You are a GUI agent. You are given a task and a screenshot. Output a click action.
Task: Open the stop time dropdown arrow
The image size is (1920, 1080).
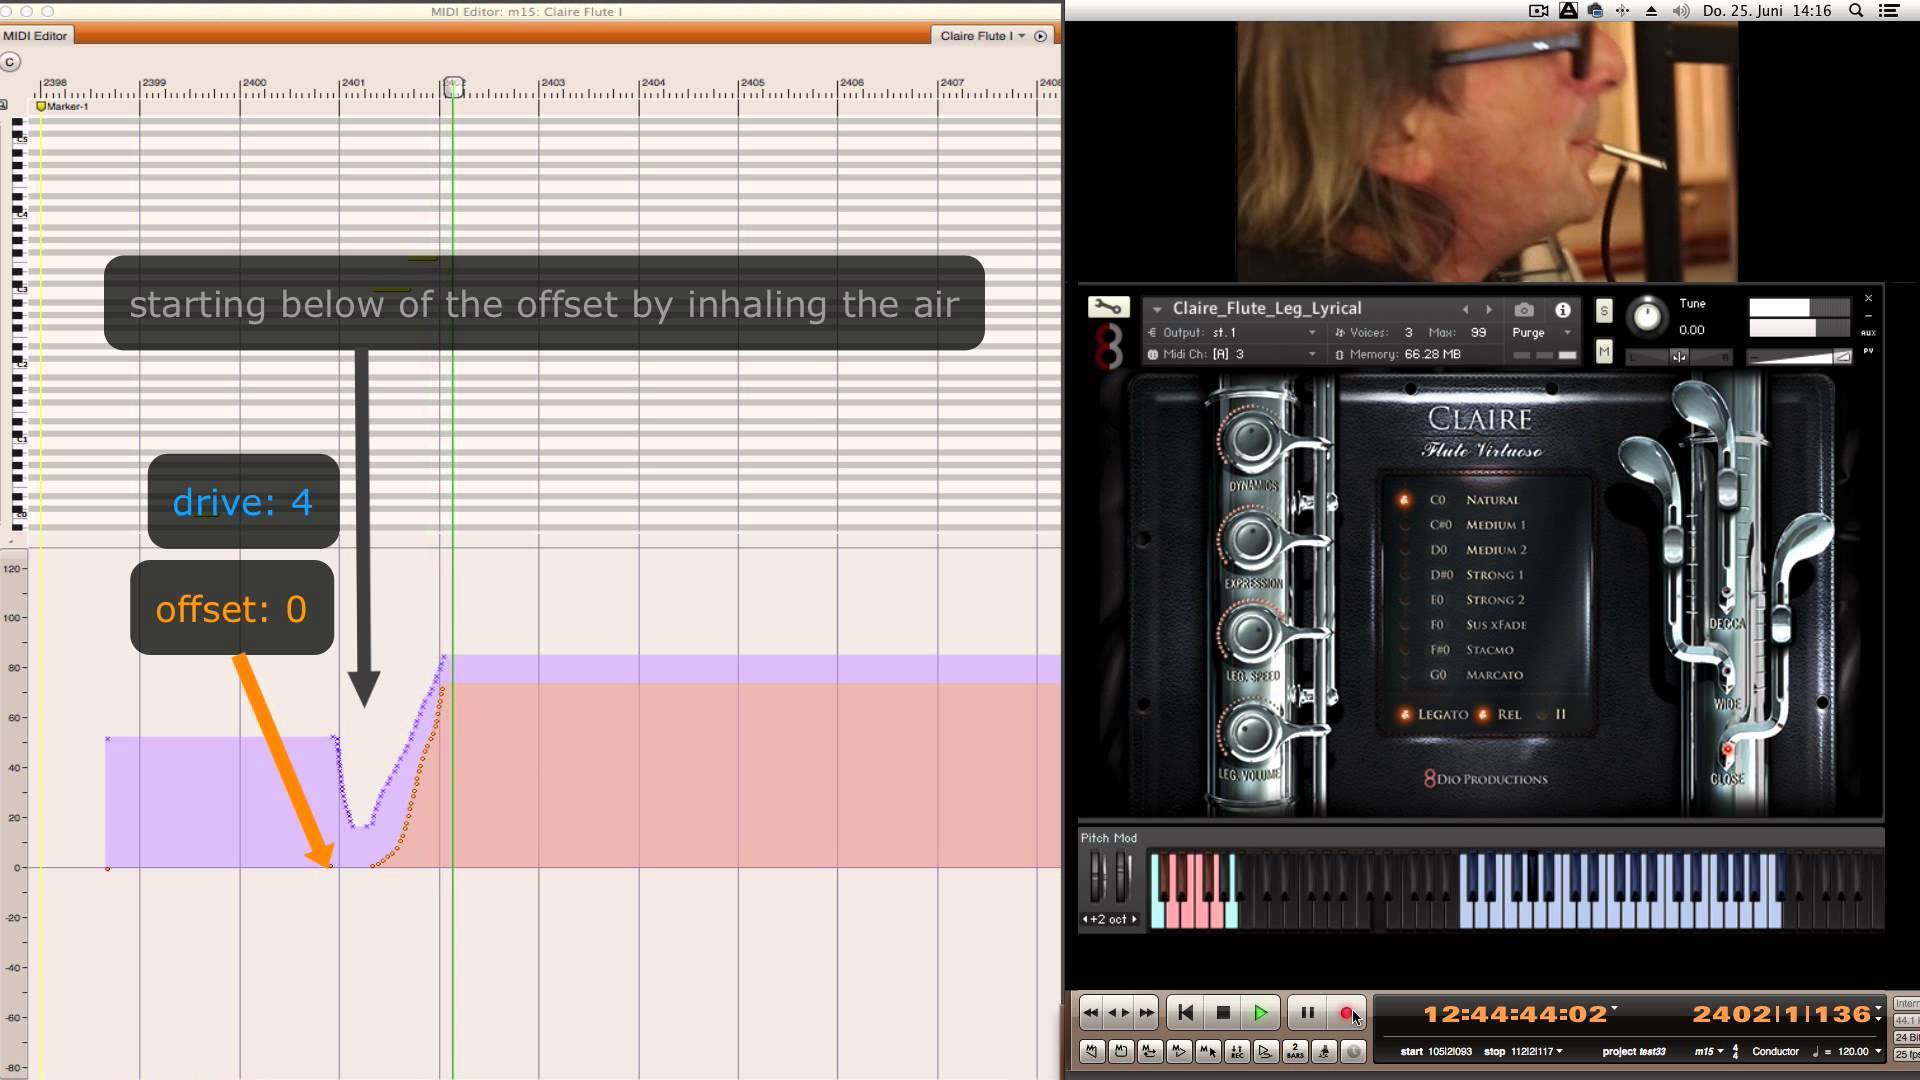[1559, 1051]
